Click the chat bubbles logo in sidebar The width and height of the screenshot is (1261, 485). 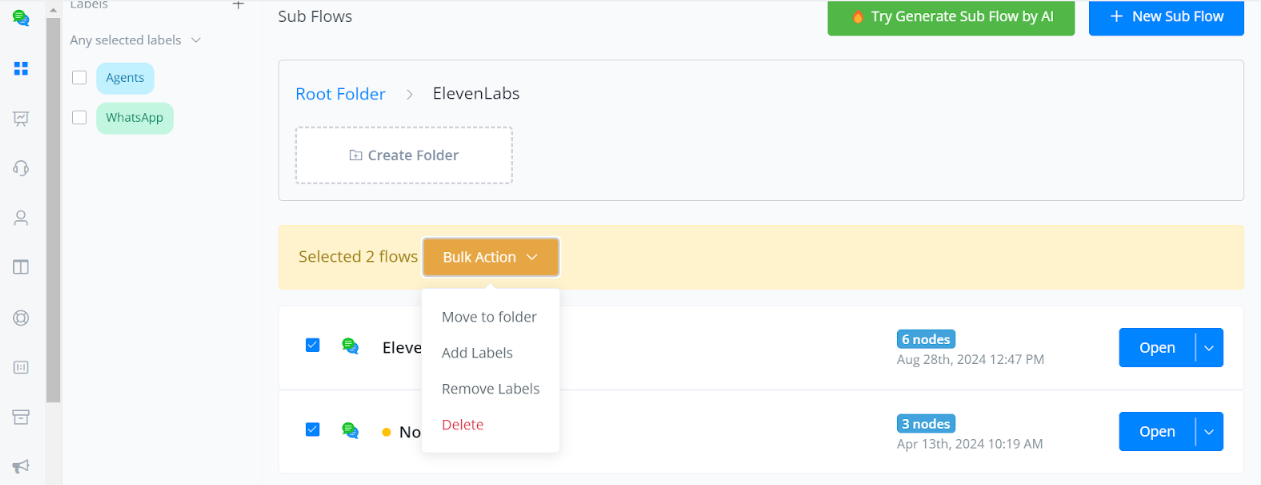[21, 17]
